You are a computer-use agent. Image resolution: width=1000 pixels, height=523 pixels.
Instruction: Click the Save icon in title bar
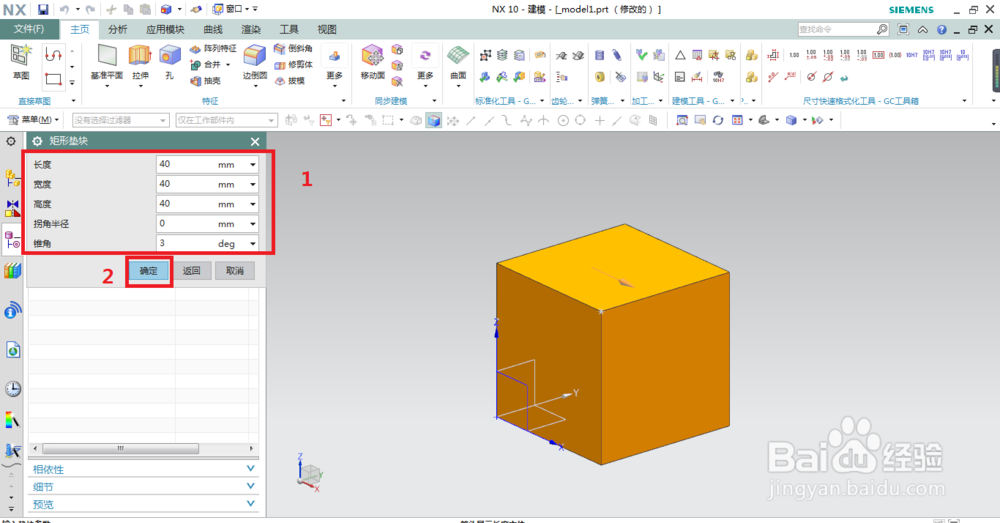pyautogui.click(x=43, y=10)
